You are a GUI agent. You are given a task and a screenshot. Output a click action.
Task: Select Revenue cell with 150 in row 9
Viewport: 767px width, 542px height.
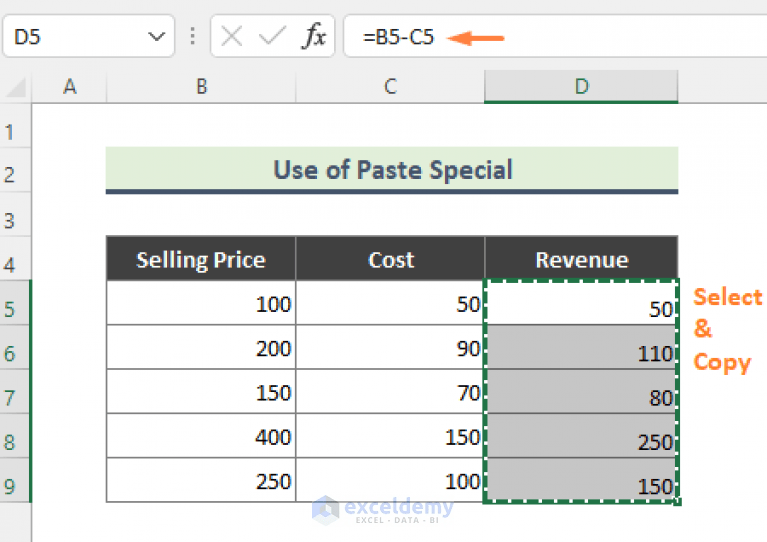581,480
